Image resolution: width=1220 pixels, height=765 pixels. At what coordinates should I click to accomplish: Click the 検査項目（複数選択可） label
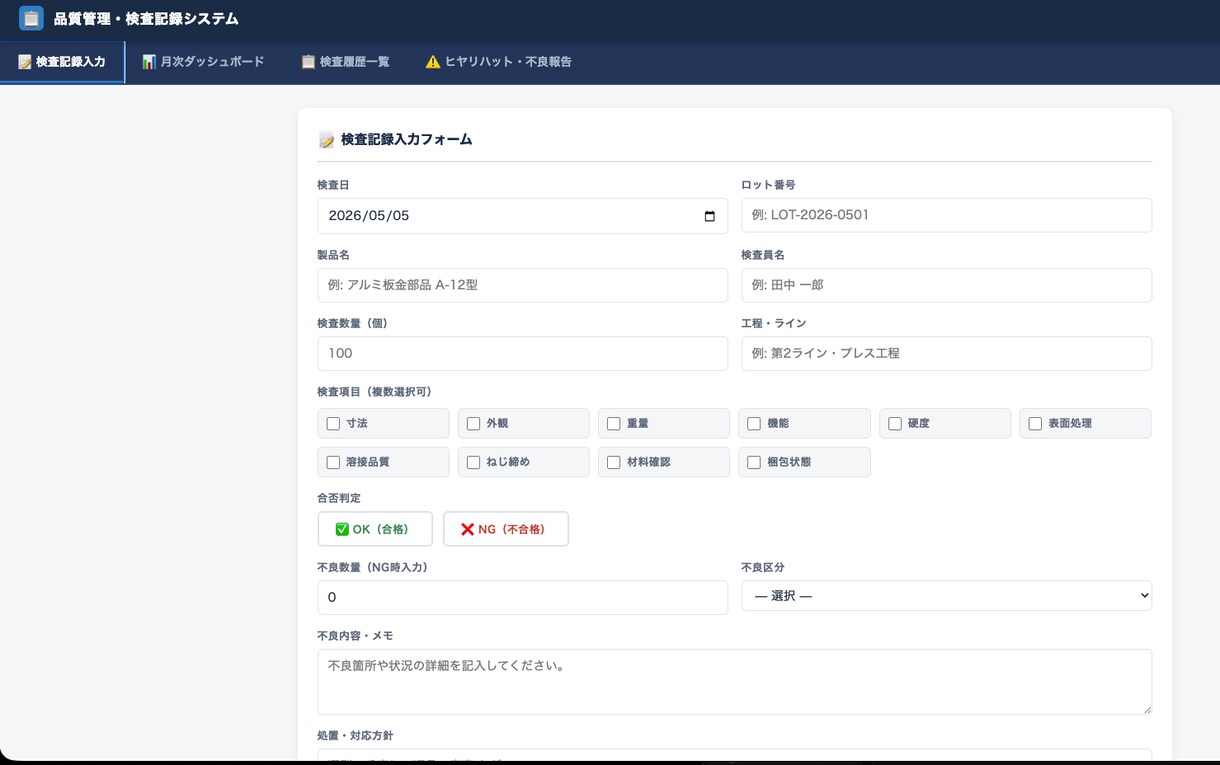point(374,392)
